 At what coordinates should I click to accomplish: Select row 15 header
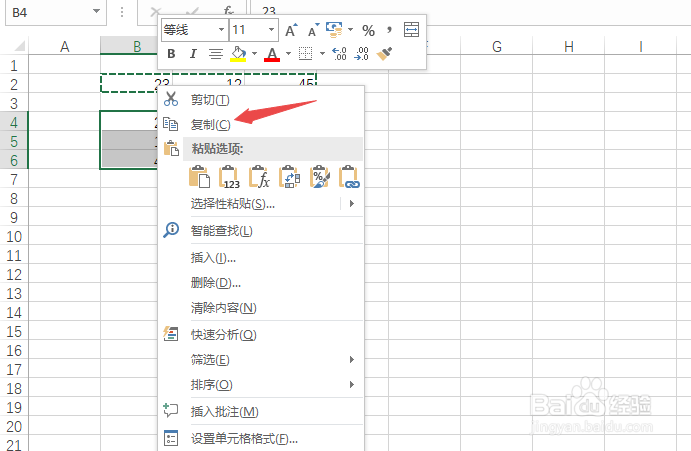pos(14,332)
